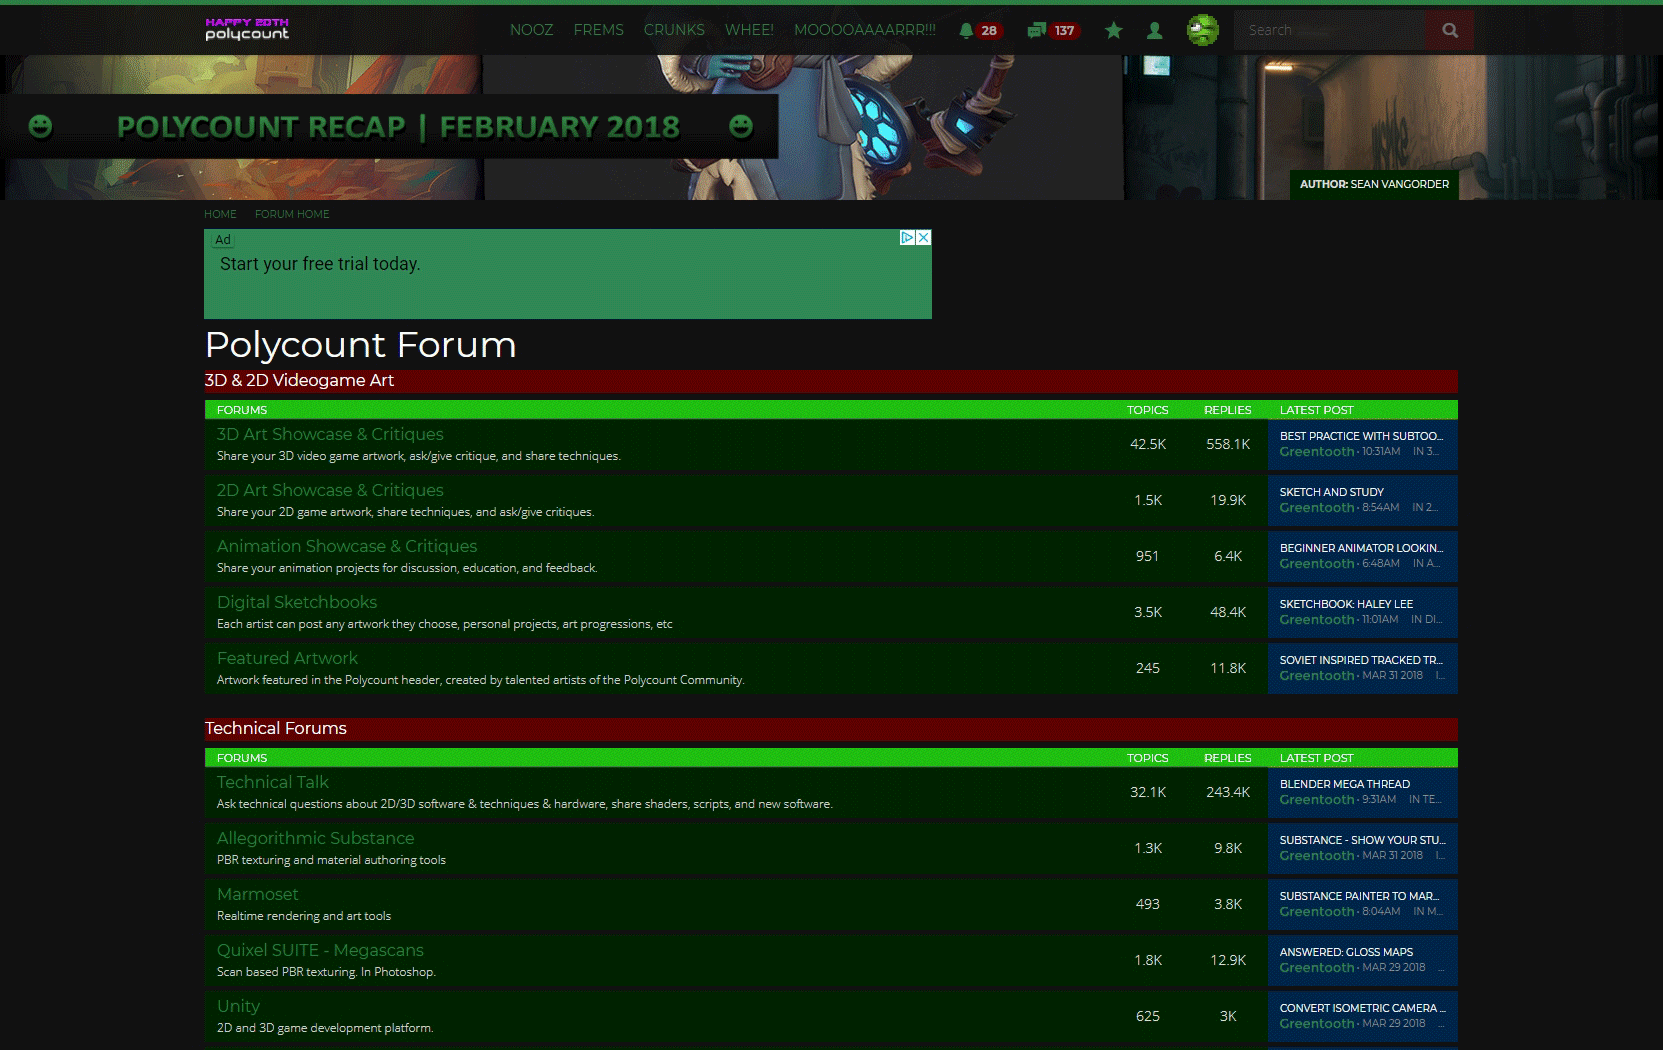This screenshot has height=1050, width=1663.
Task: Open Technical Talk forum
Action: click(273, 782)
